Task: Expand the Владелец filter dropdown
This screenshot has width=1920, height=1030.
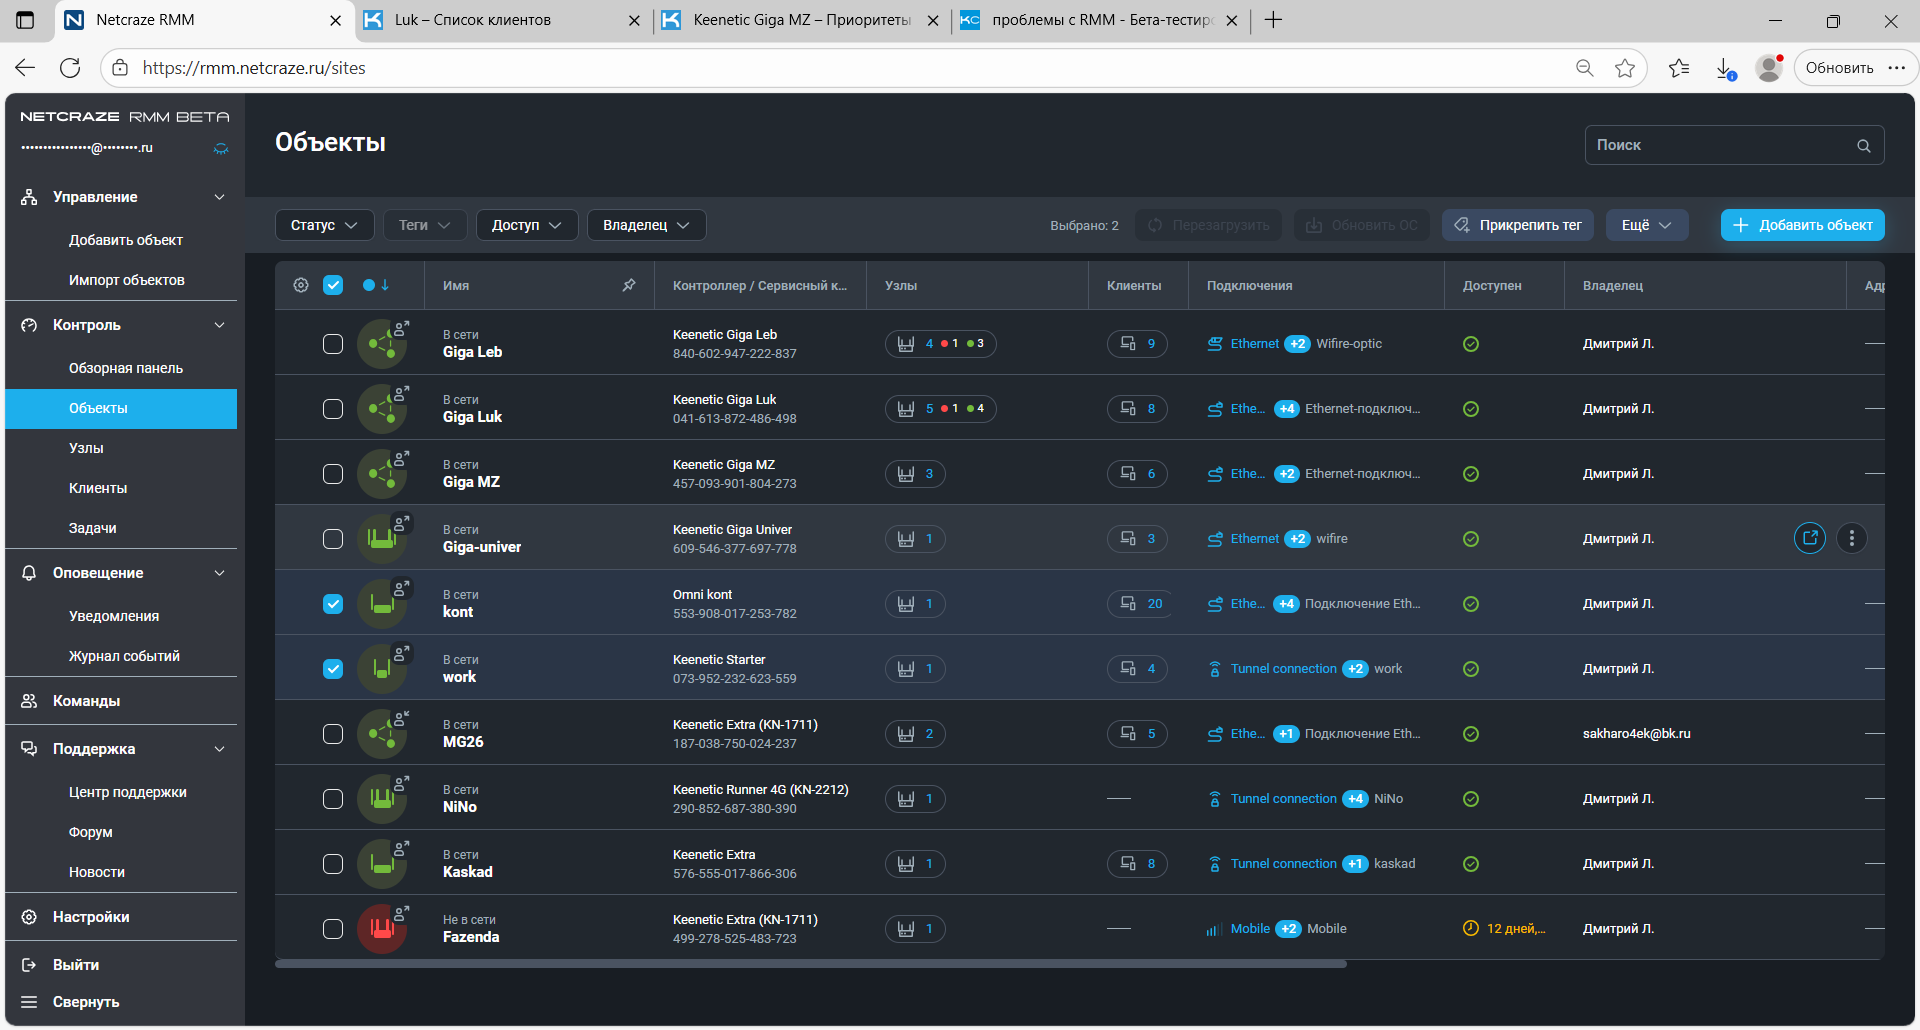Action: 646,225
